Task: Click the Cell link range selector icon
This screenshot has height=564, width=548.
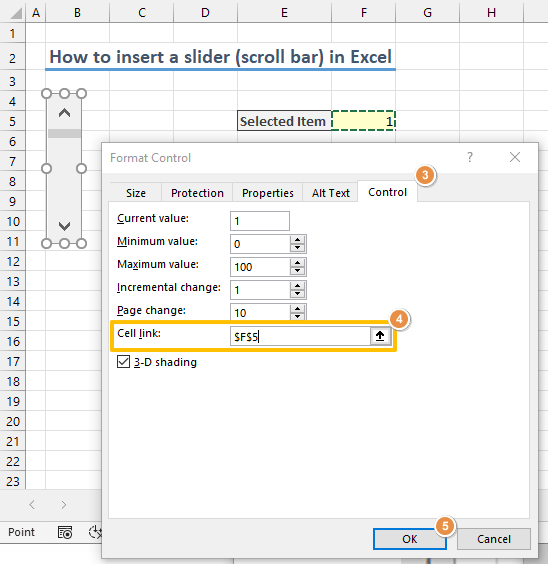Action: pyautogui.click(x=380, y=336)
